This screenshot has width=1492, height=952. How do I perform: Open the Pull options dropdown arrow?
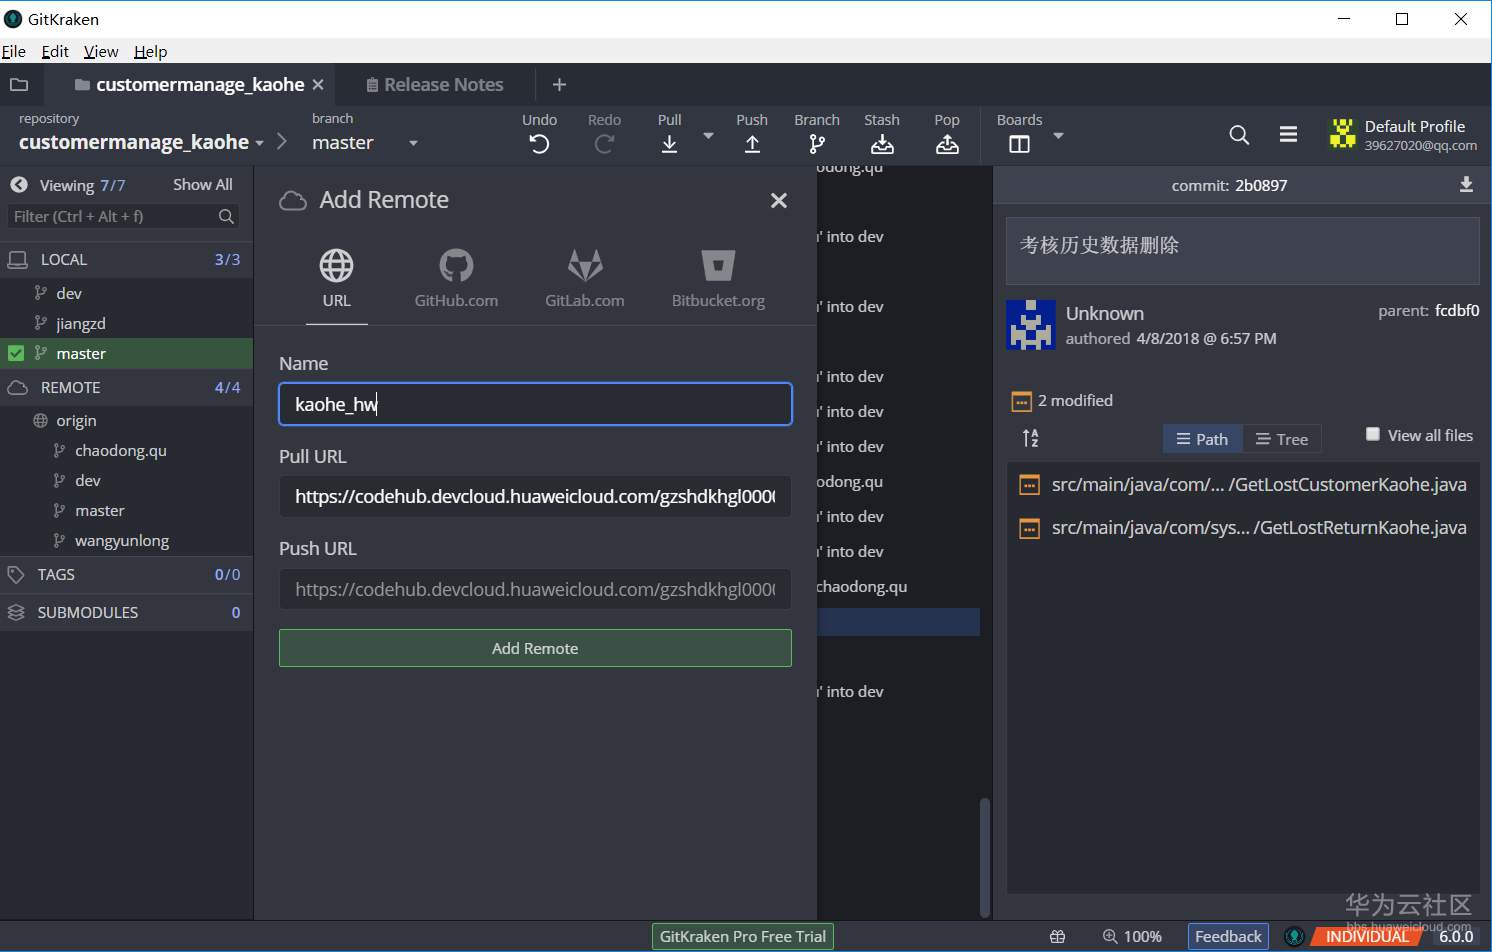708,135
